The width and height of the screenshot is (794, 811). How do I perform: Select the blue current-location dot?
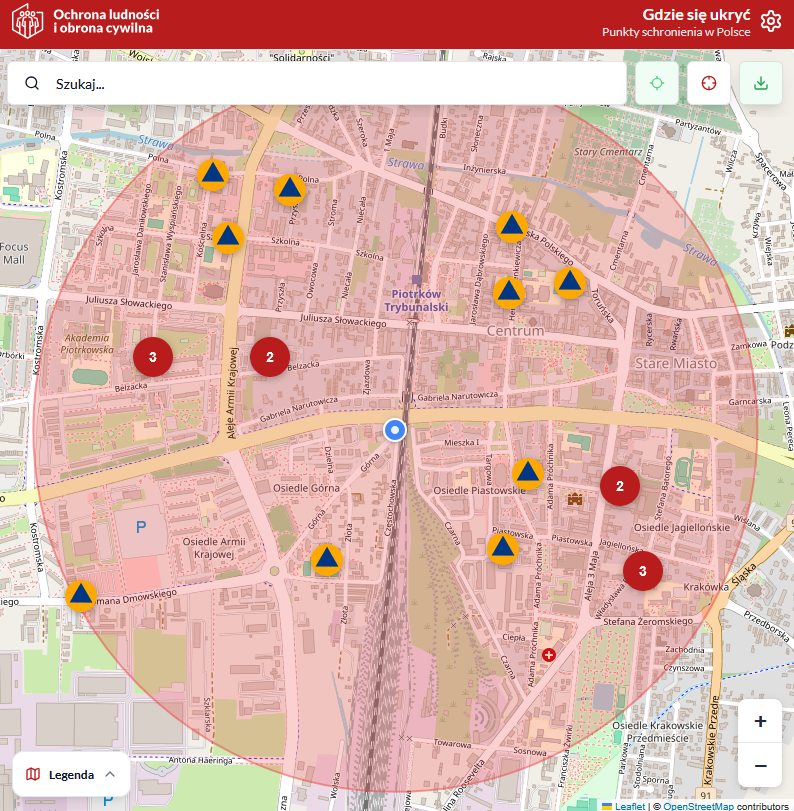coord(395,430)
